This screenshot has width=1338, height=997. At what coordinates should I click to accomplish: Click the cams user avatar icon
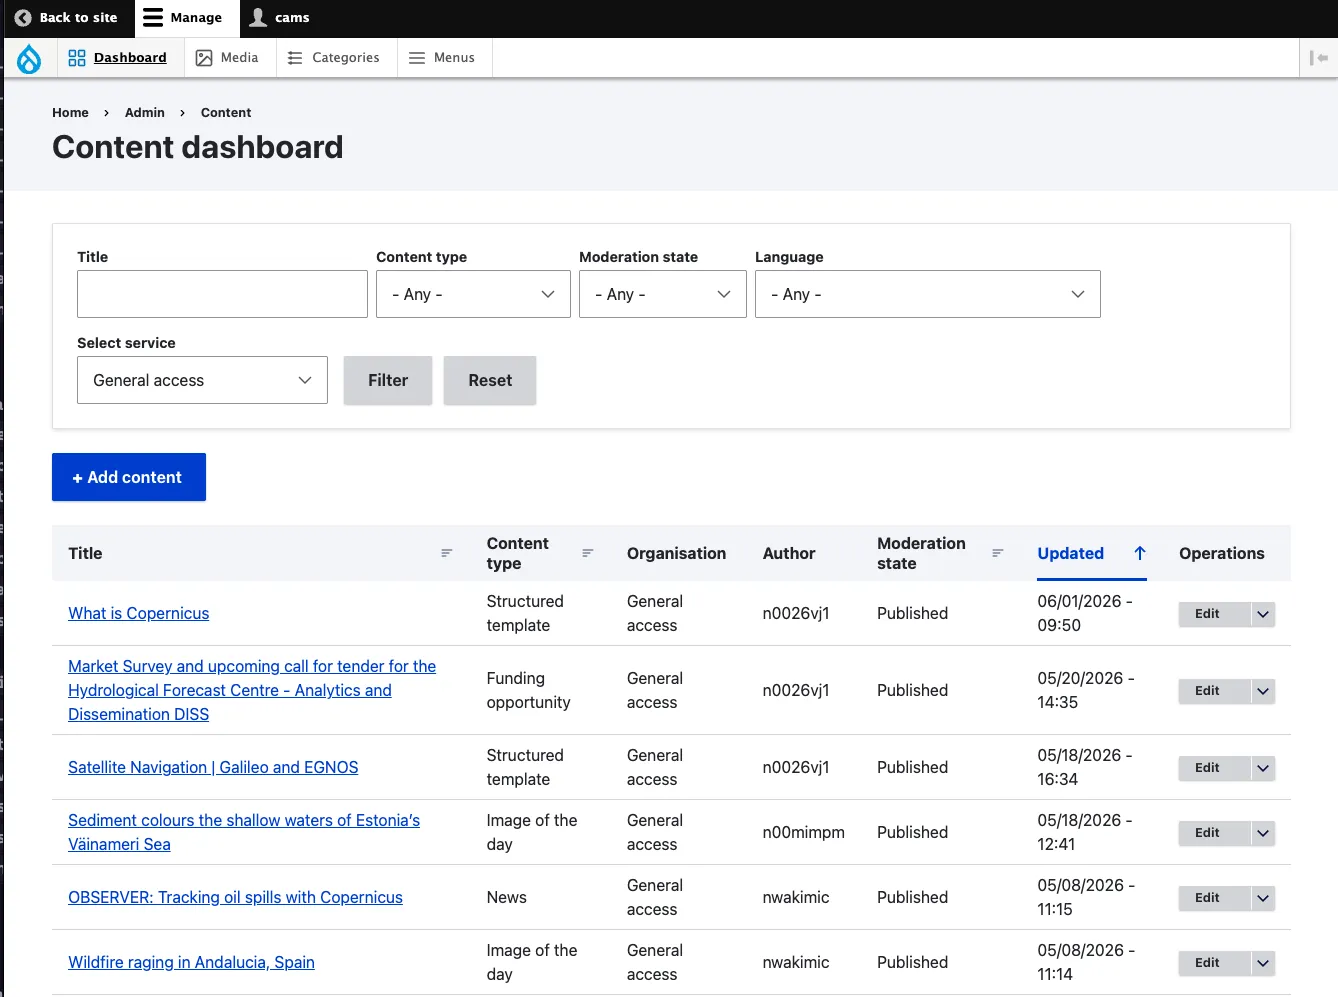[x=258, y=18]
